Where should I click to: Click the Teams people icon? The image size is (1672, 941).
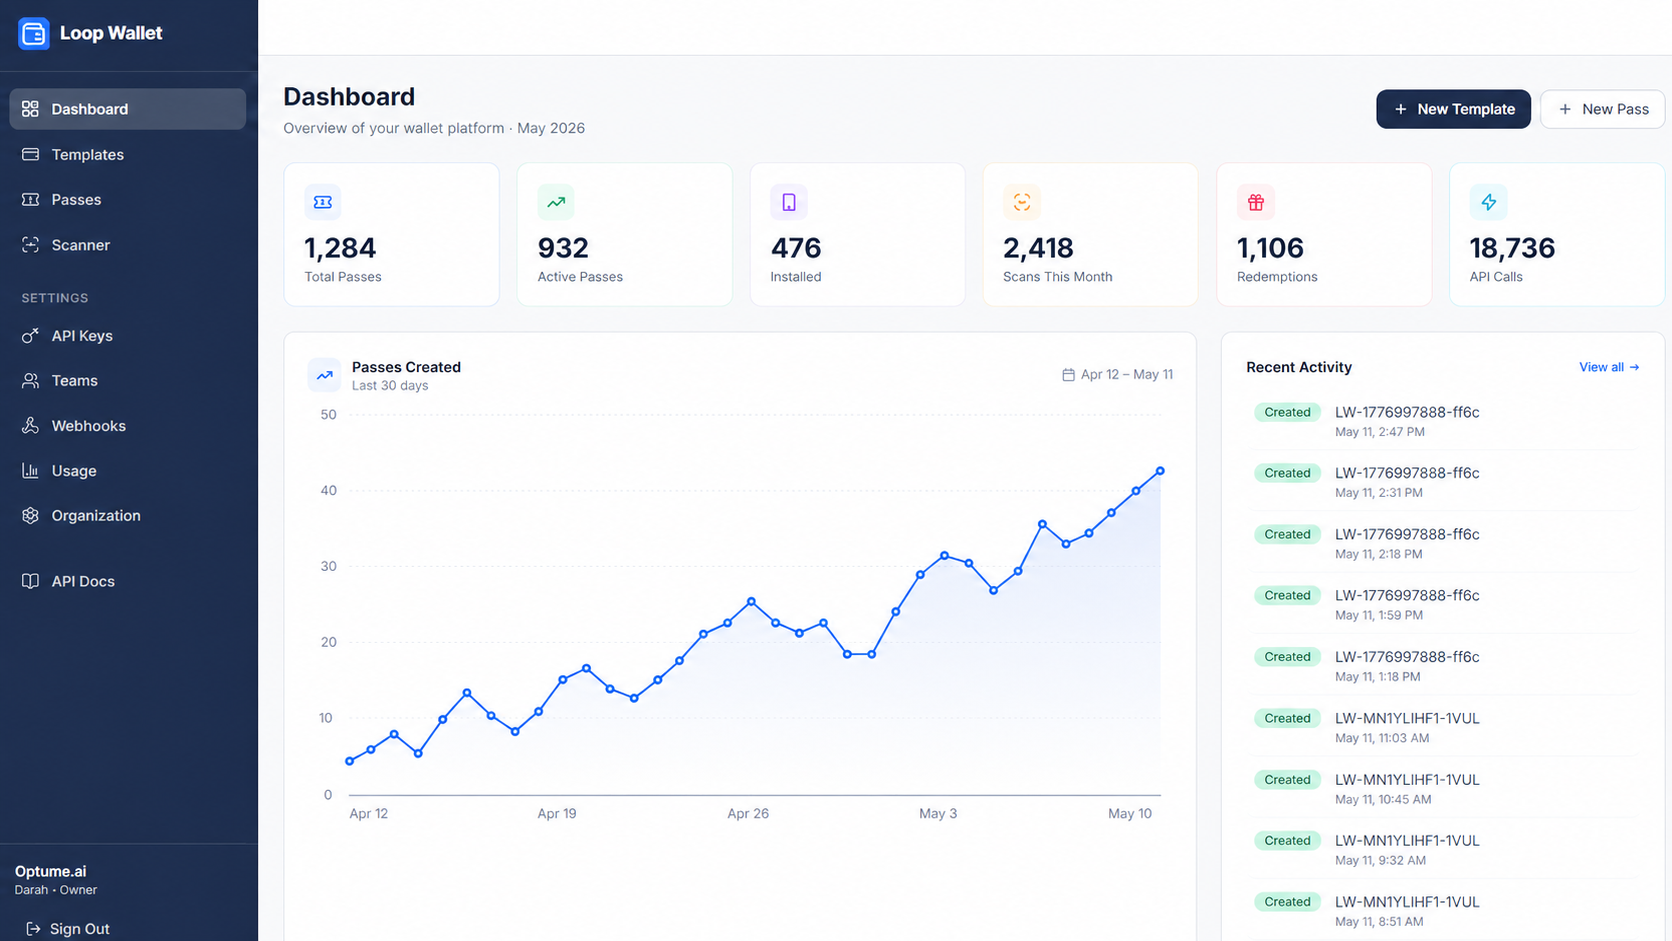[x=31, y=381]
